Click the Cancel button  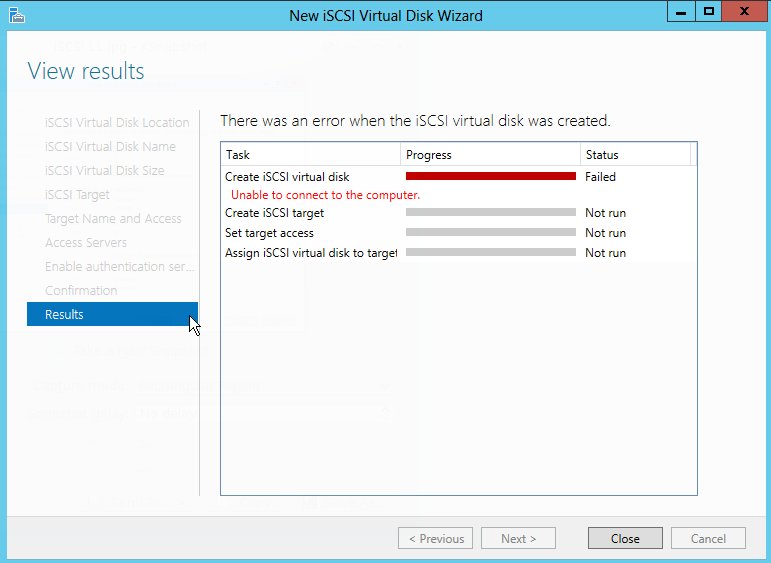(x=709, y=538)
